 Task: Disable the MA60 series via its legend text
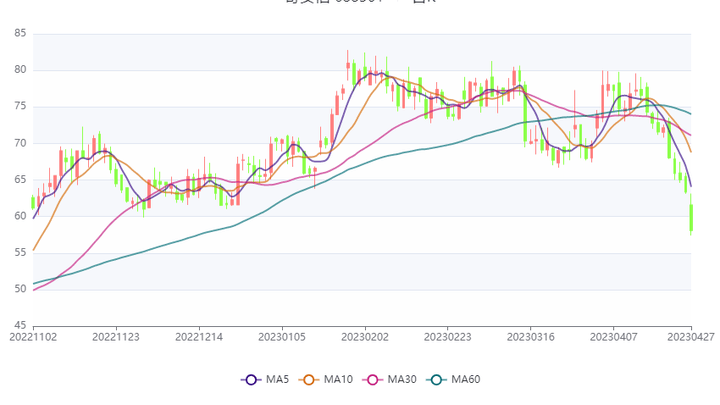click(x=466, y=379)
